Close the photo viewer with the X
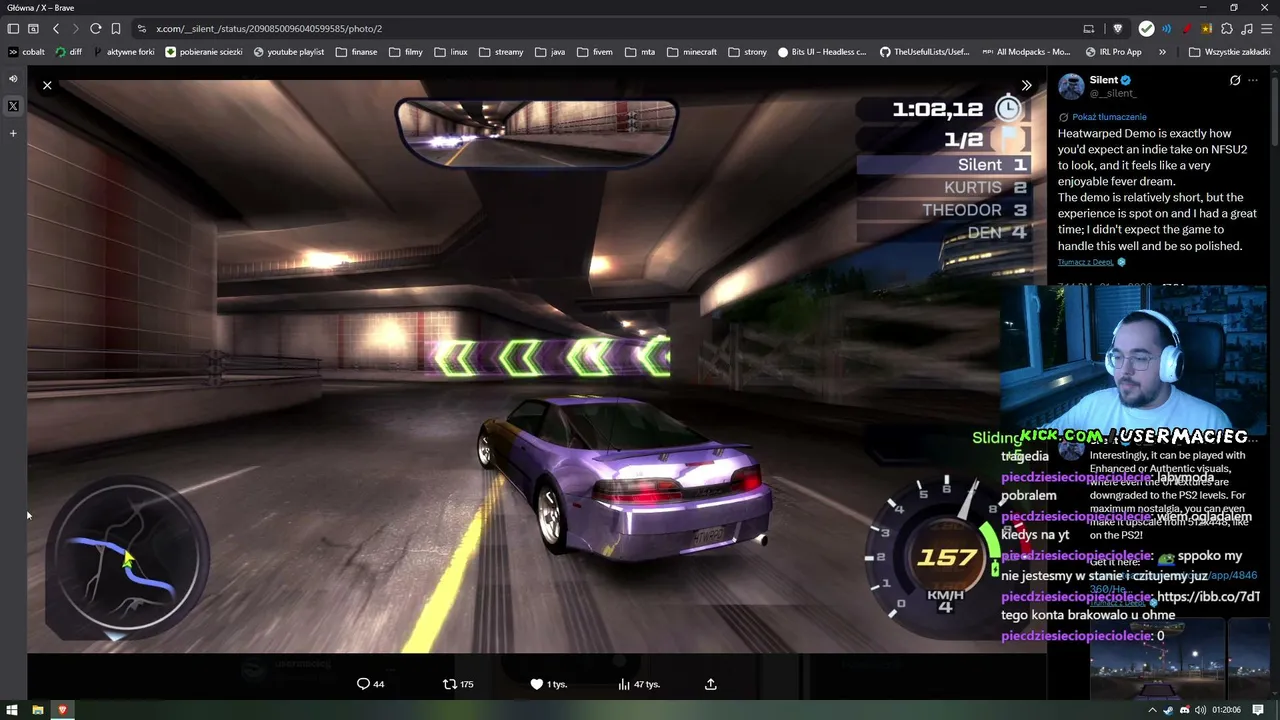This screenshot has width=1280, height=720. point(47,86)
